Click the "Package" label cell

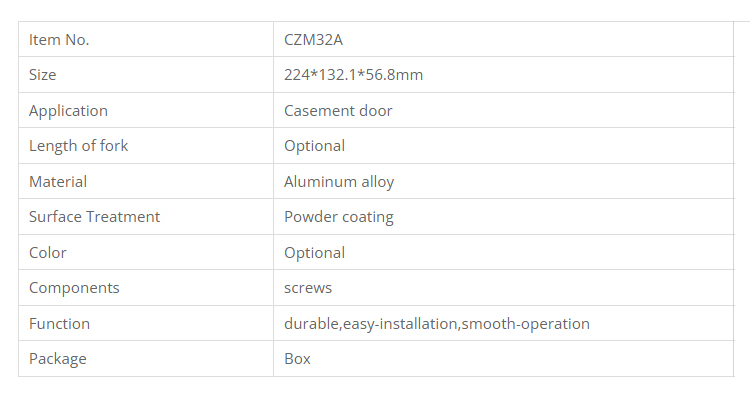coord(58,359)
